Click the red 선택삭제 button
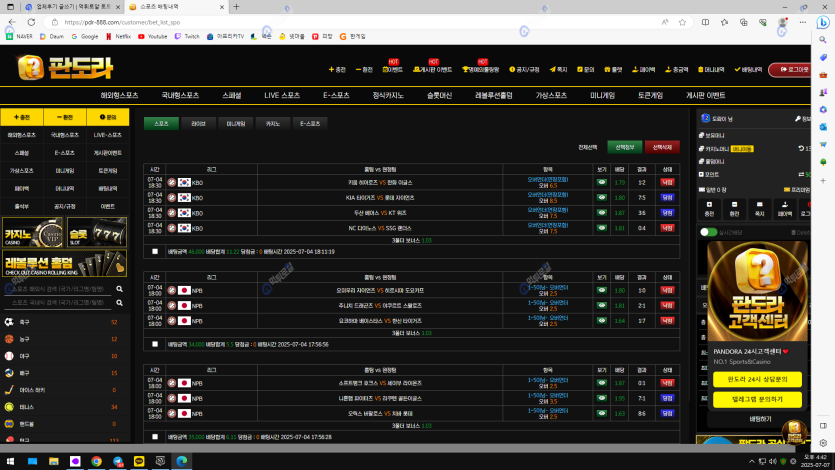This screenshot has width=835, height=470. point(662,147)
